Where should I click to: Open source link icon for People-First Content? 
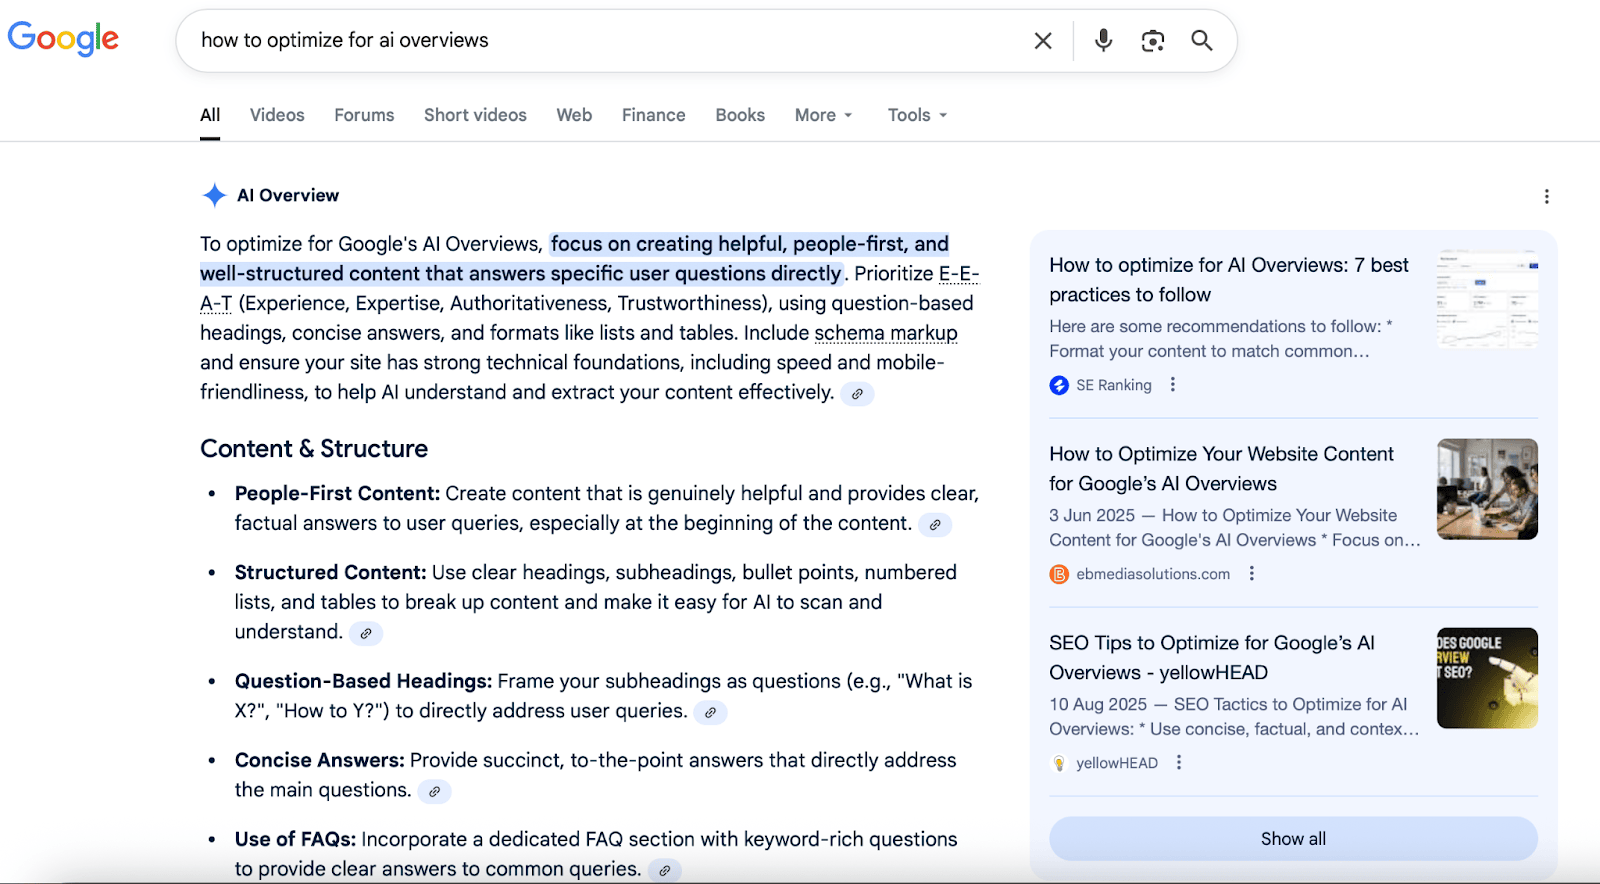[935, 525]
